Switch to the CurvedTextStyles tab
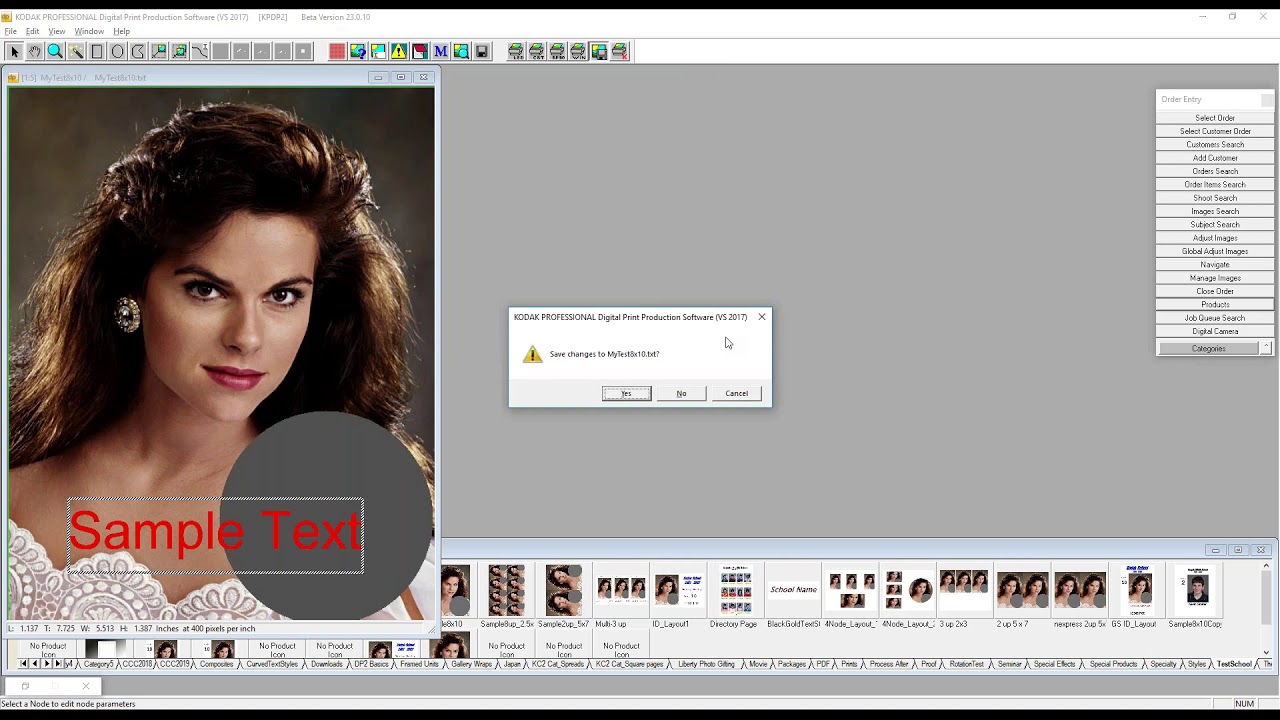The height and width of the screenshot is (720, 1280). pyautogui.click(x=271, y=664)
